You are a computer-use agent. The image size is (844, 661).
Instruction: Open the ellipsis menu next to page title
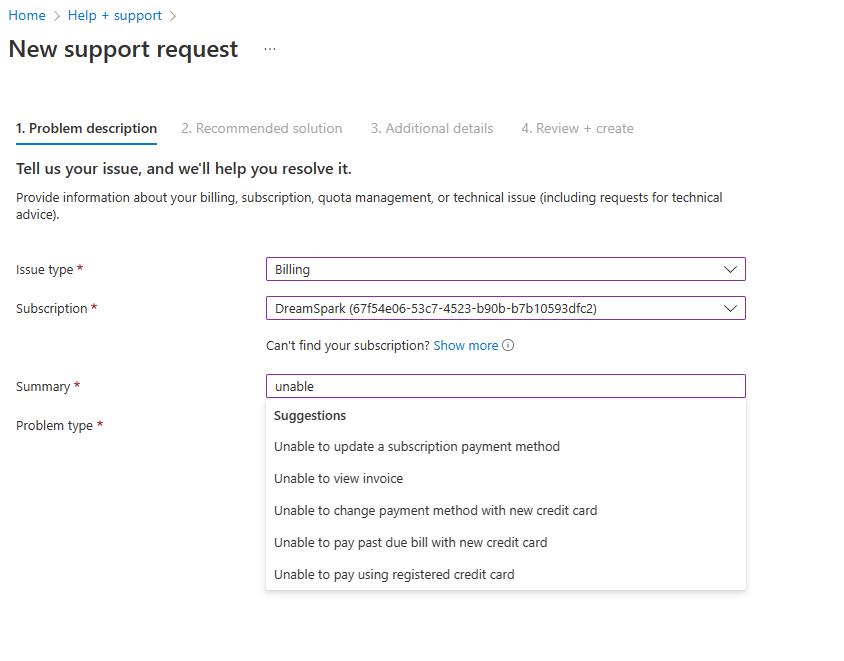(270, 49)
